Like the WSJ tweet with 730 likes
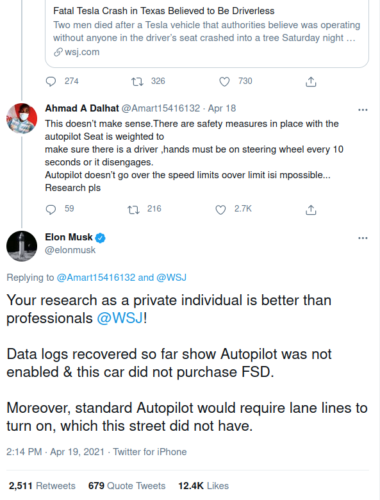Image resolution: width=380 pixels, height=500 pixels. (224, 81)
